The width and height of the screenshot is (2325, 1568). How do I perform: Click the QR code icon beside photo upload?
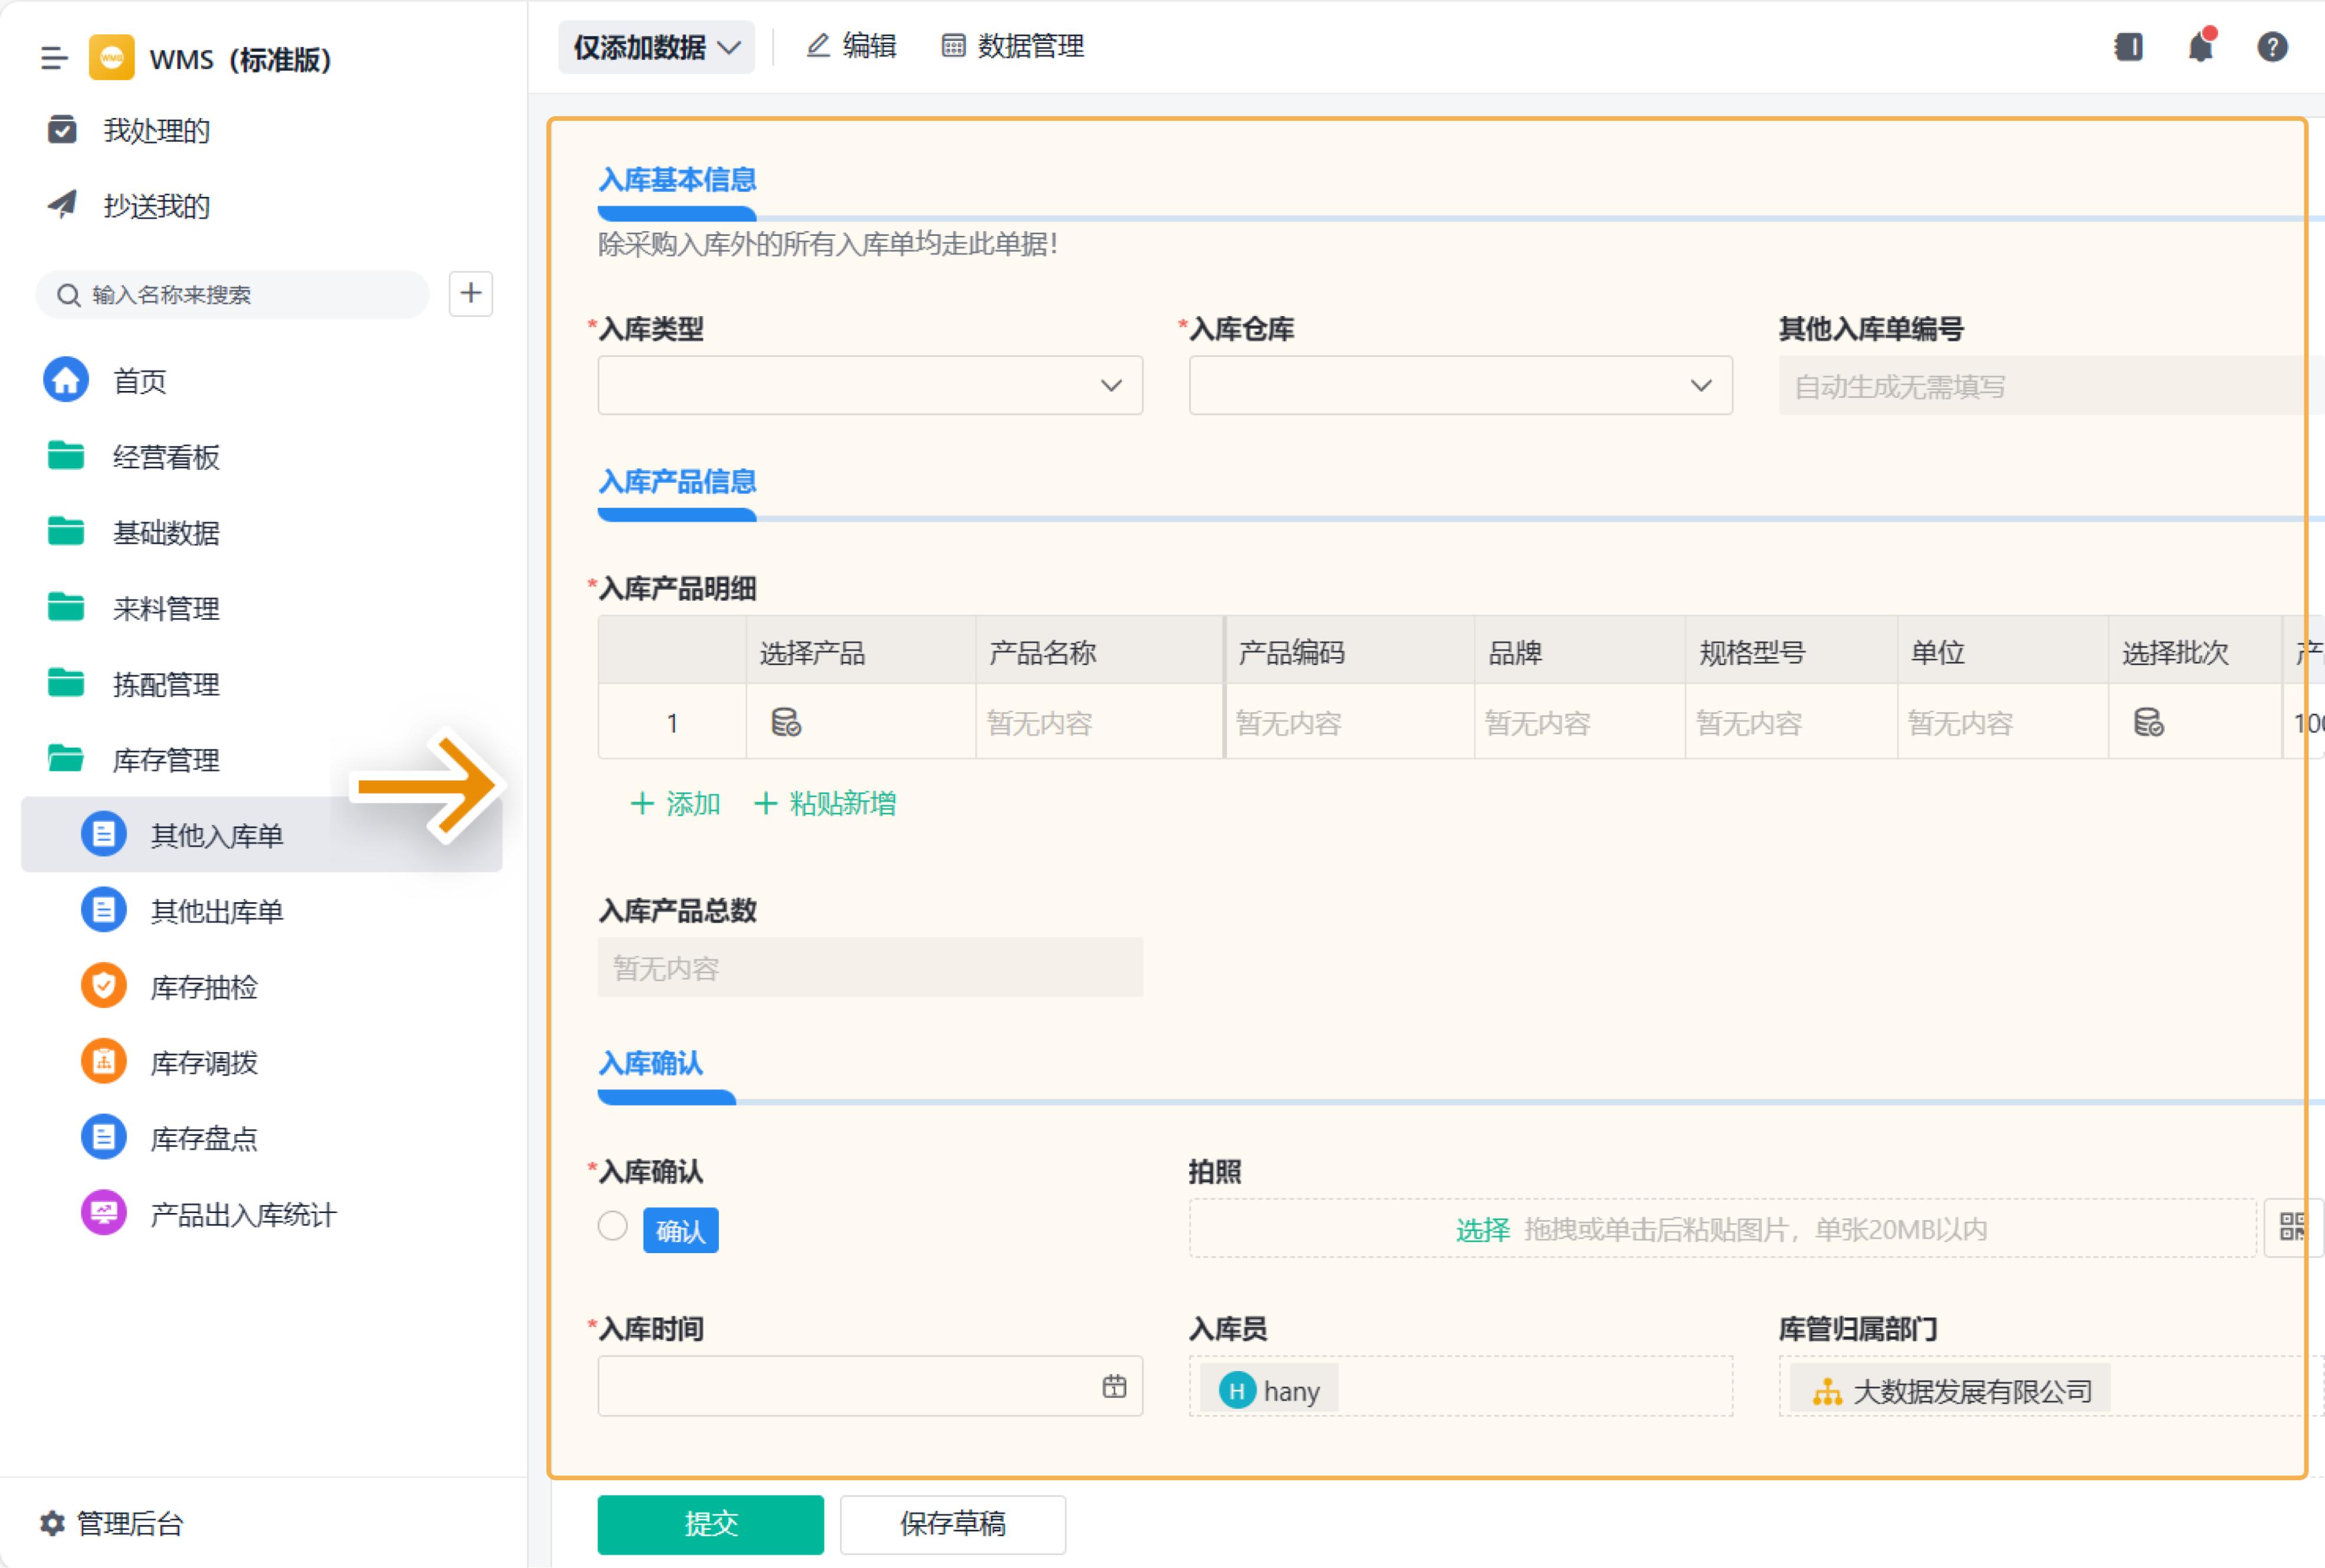(2292, 1227)
